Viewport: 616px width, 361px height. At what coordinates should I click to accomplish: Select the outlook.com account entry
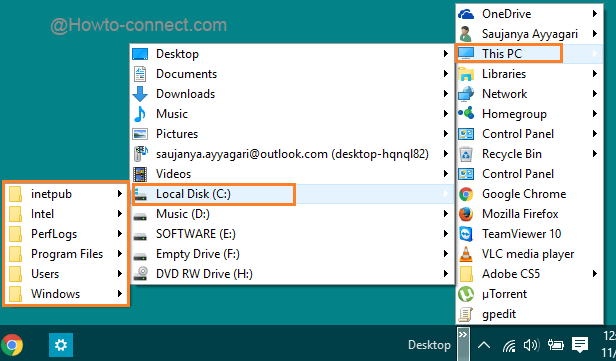click(x=292, y=154)
